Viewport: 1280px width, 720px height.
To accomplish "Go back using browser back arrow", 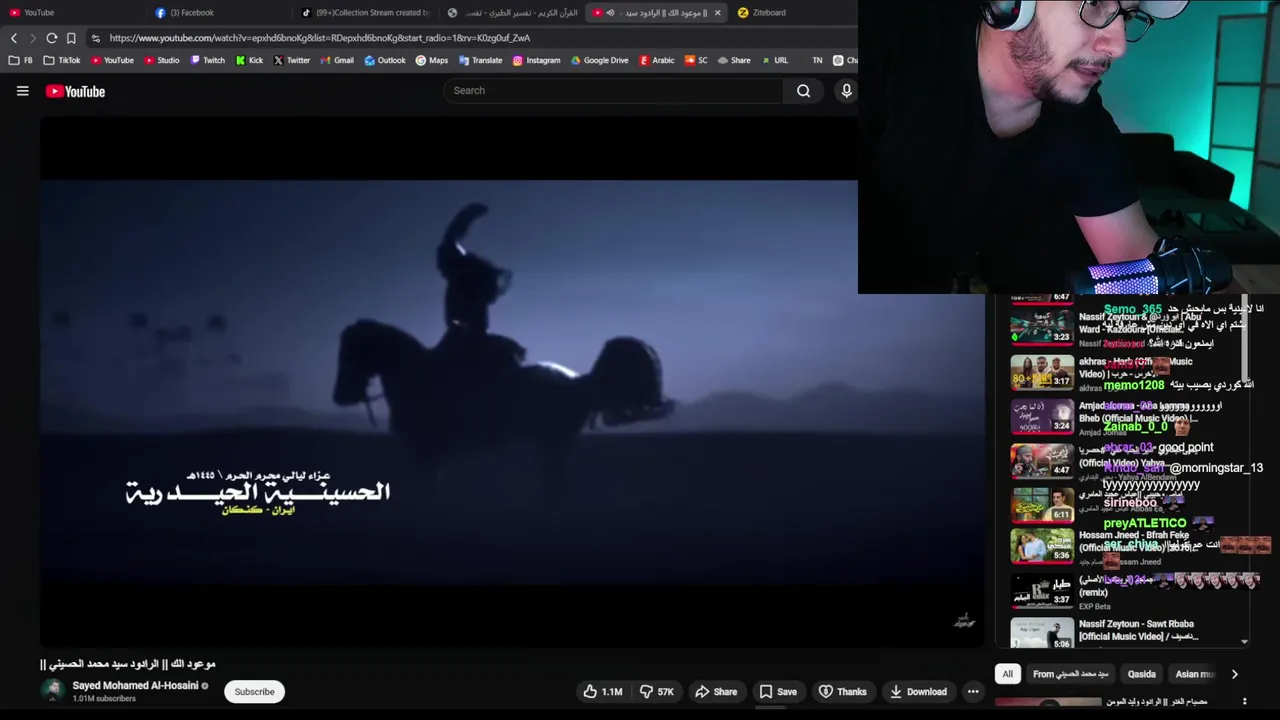I will pos(14,38).
